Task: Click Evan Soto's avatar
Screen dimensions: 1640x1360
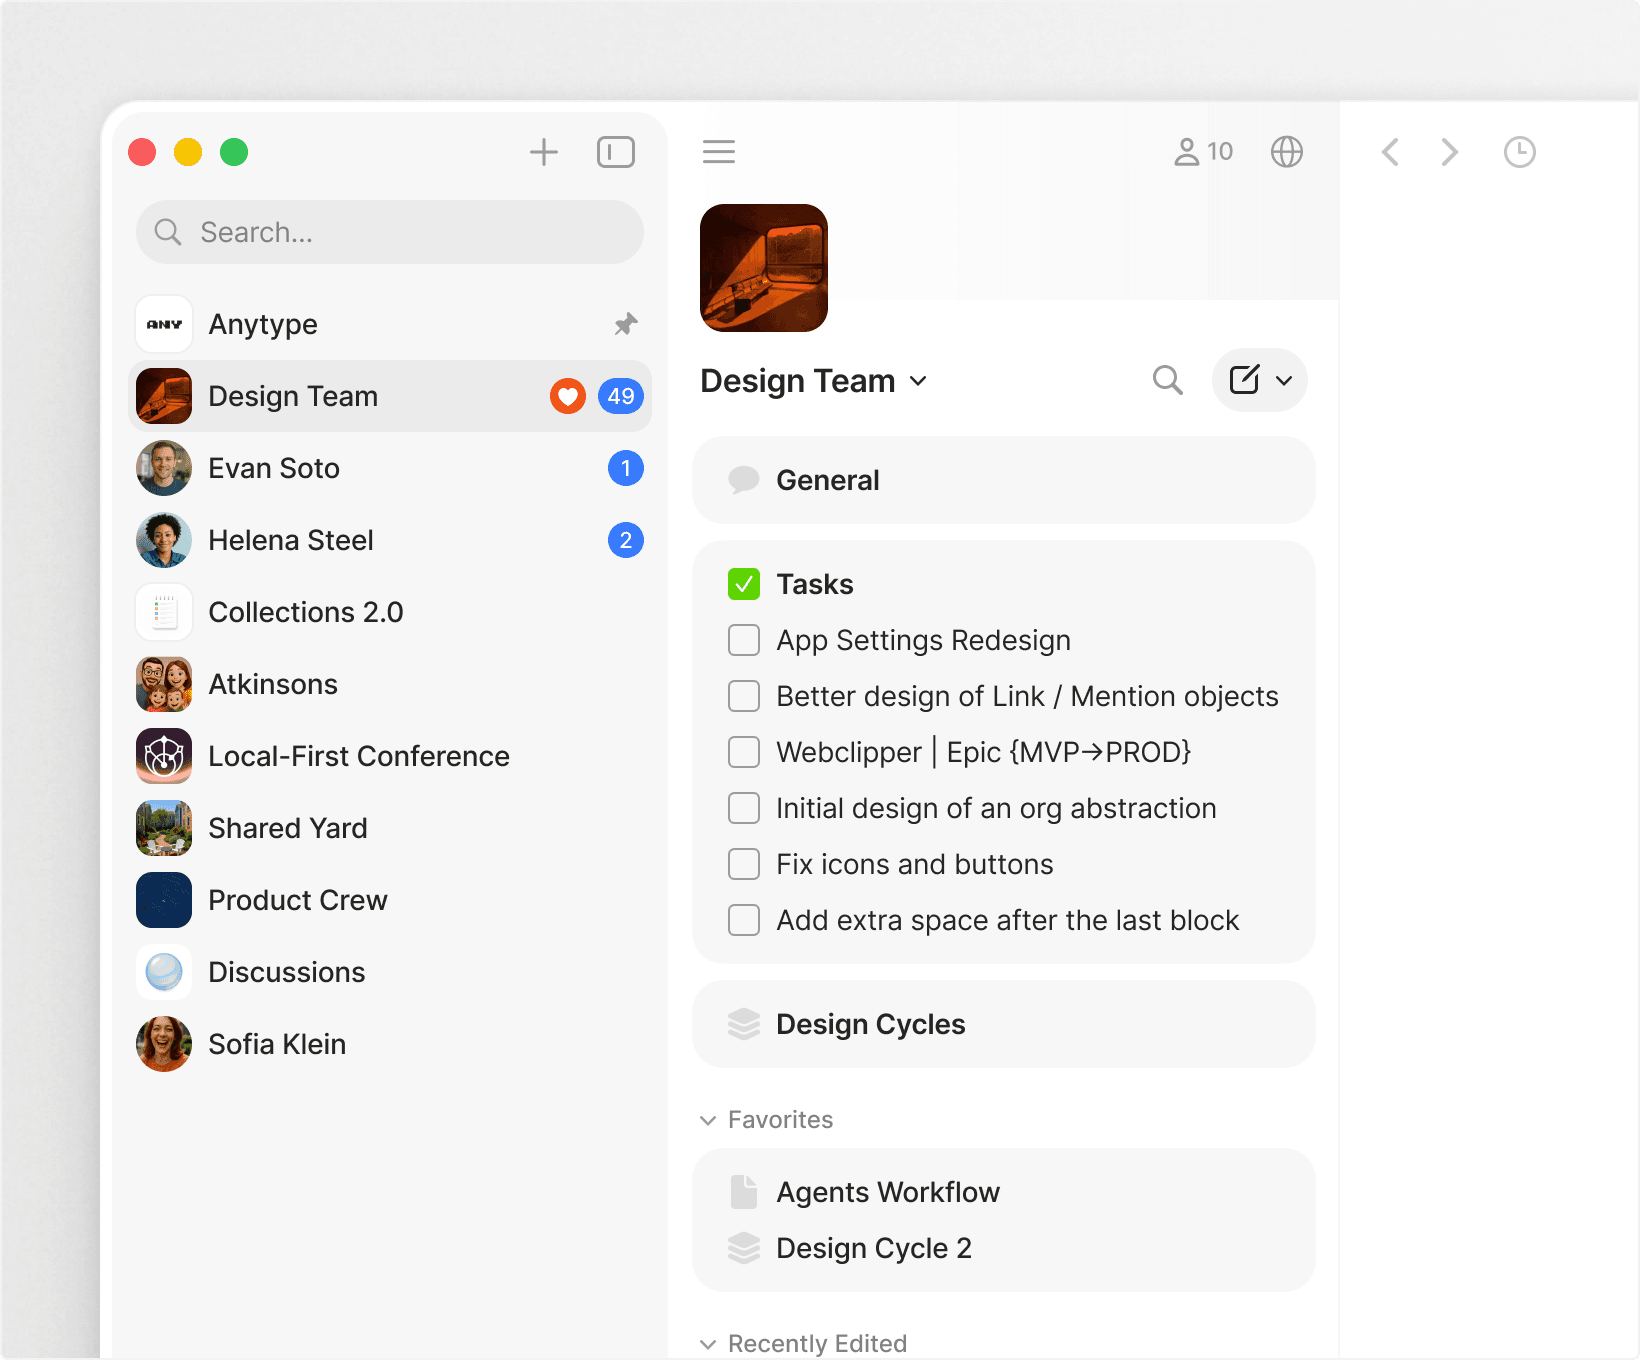Action: (x=164, y=468)
